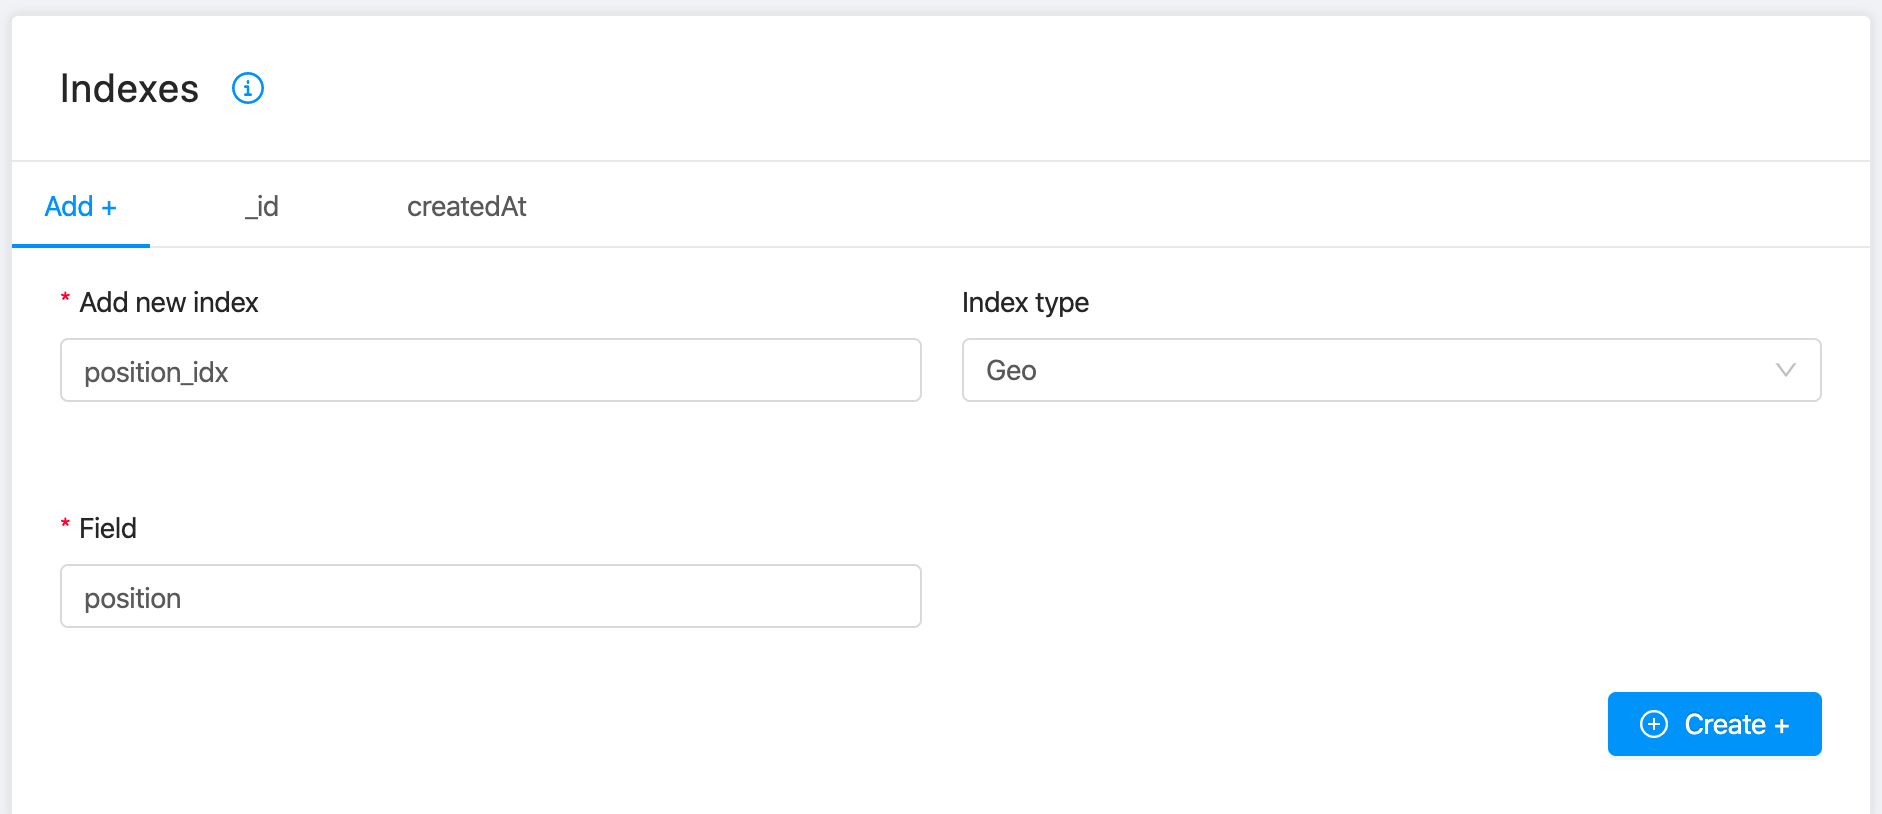Click the red asterisk beside Add new index
The height and width of the screenshot is (814, 1882).
(x=65, y=299)
